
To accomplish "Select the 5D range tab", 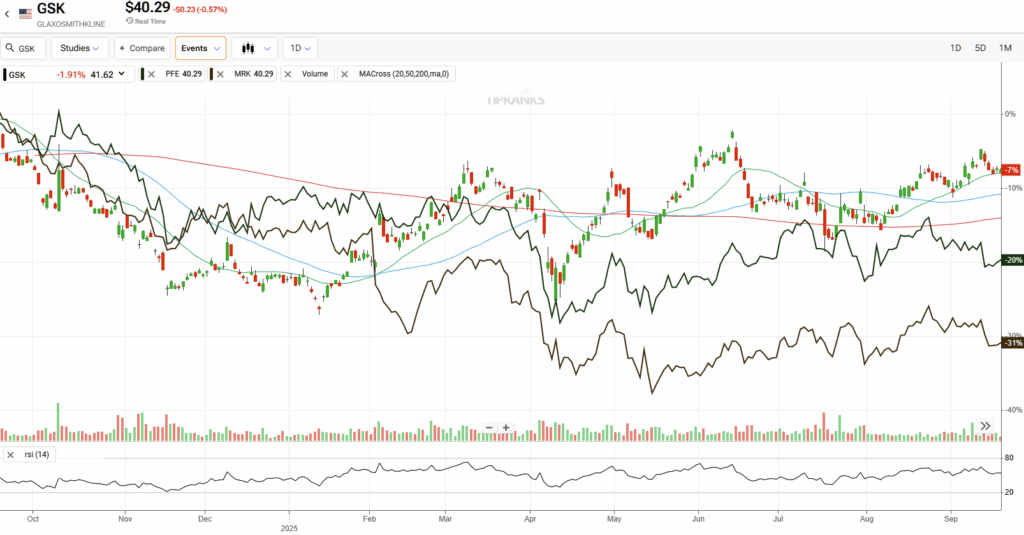I will tap(980, 48).
